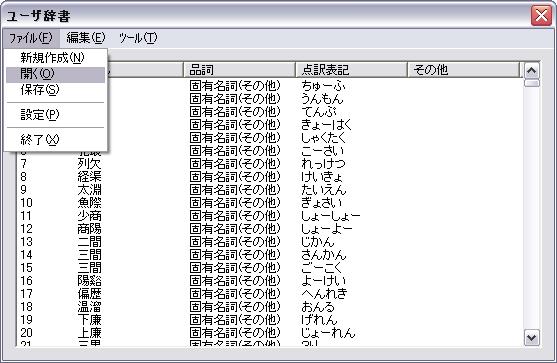Open the ツール(T) menu
The height and width of the screenshot is (363, 557).
tap(137, 38)
